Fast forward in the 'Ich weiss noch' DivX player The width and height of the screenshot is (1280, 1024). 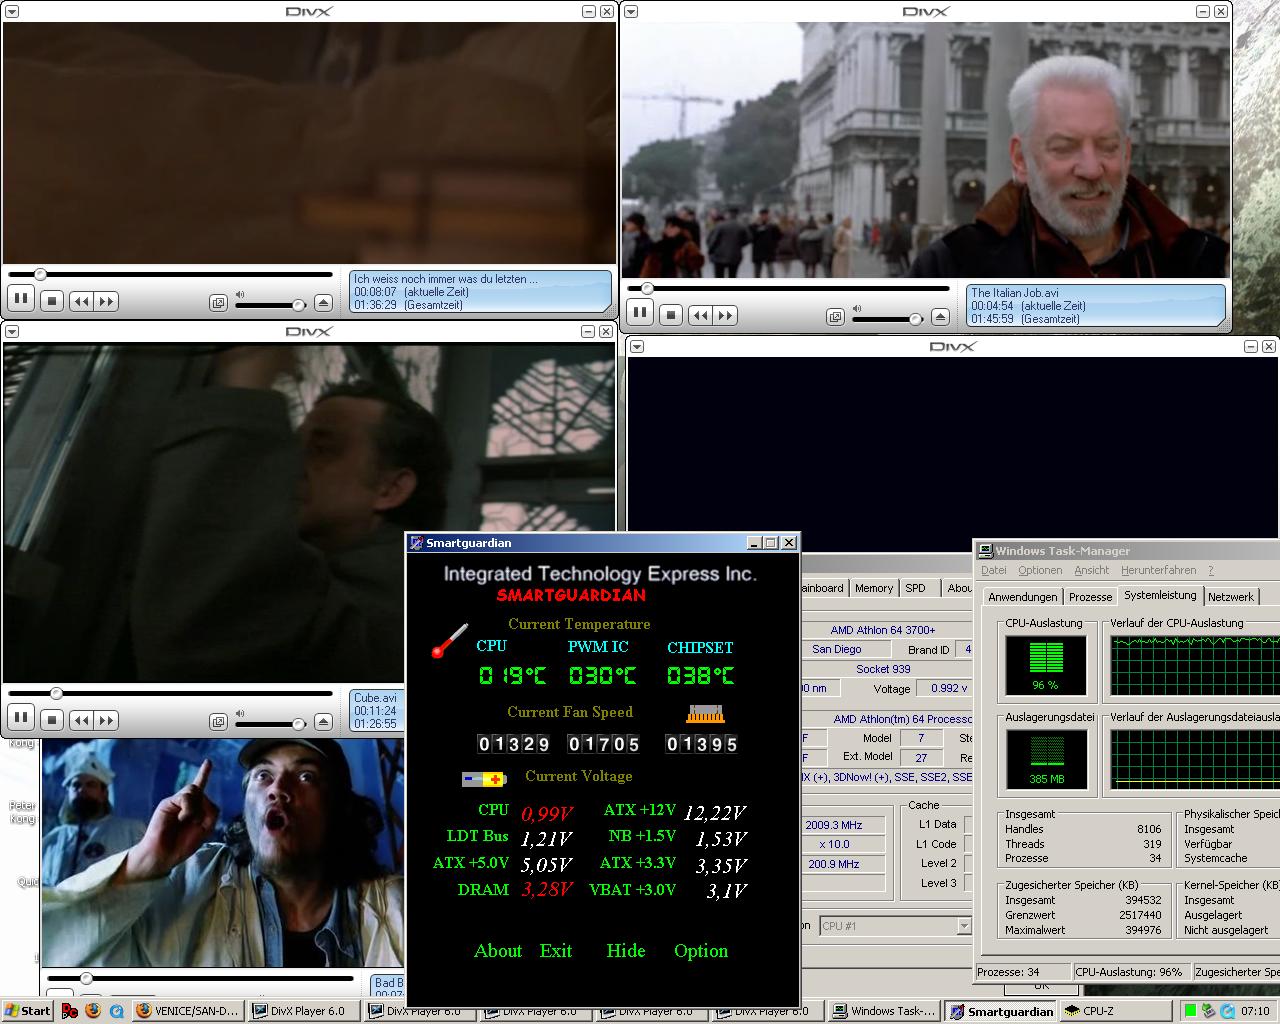[x=106, y=301]
